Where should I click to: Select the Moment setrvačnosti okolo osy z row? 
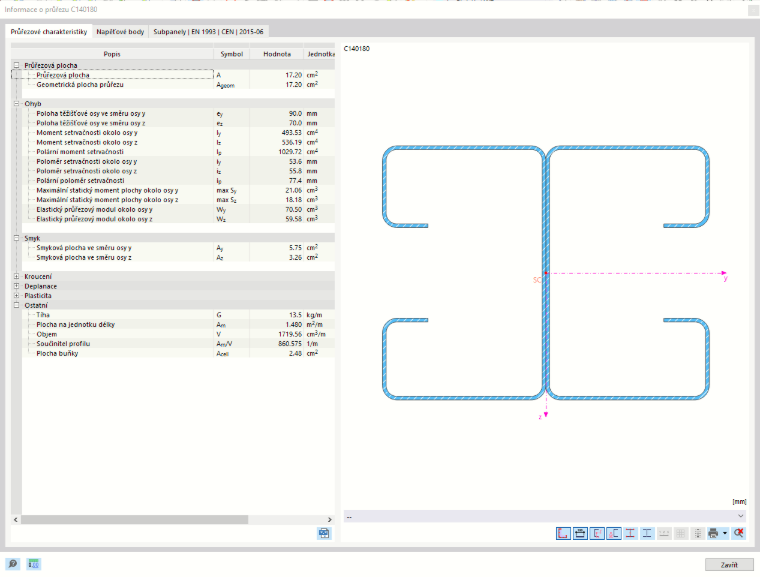point(173,142)
